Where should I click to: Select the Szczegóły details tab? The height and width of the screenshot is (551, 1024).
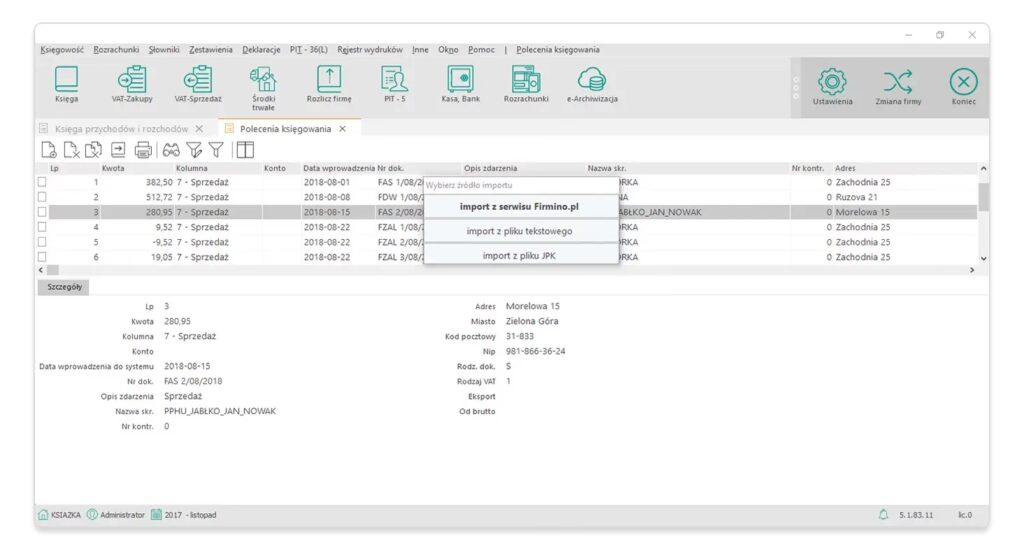point(65,287)
